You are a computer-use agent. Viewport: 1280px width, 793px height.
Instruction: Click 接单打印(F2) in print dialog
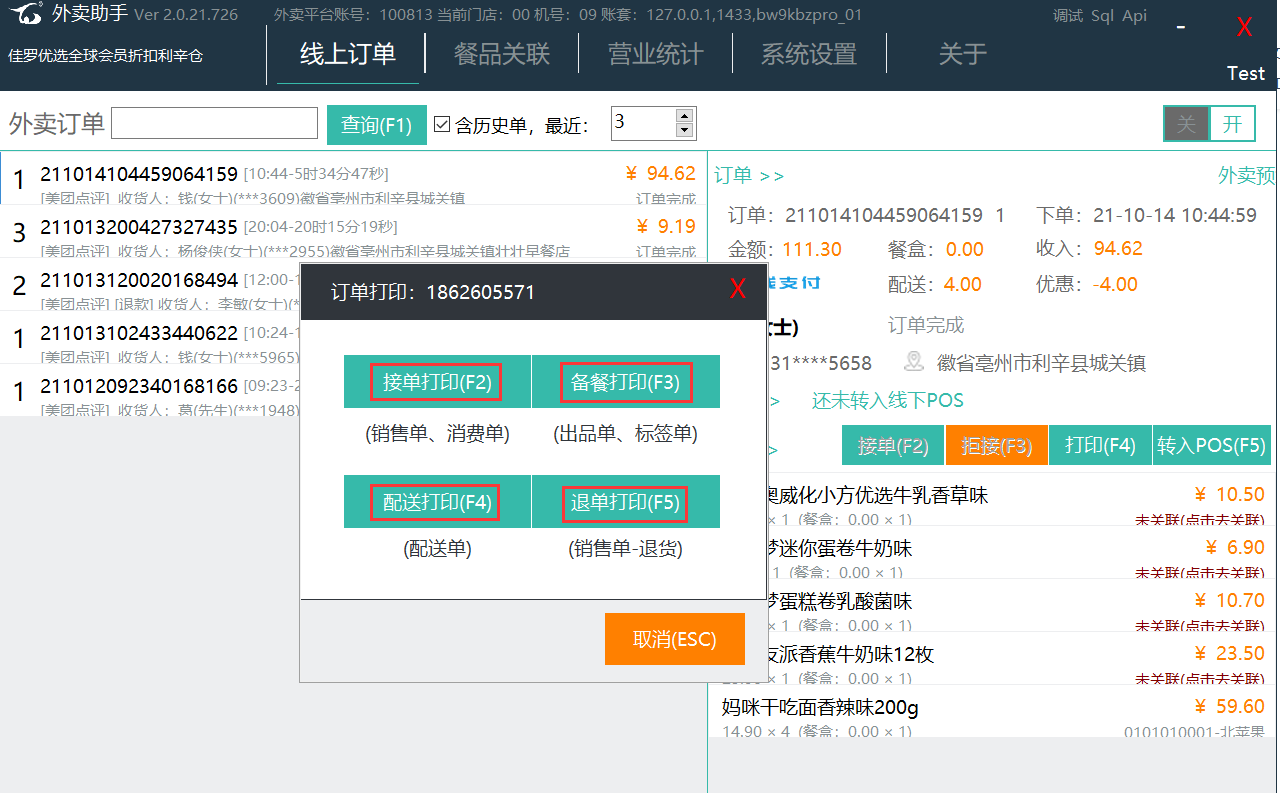click(436, 382)
